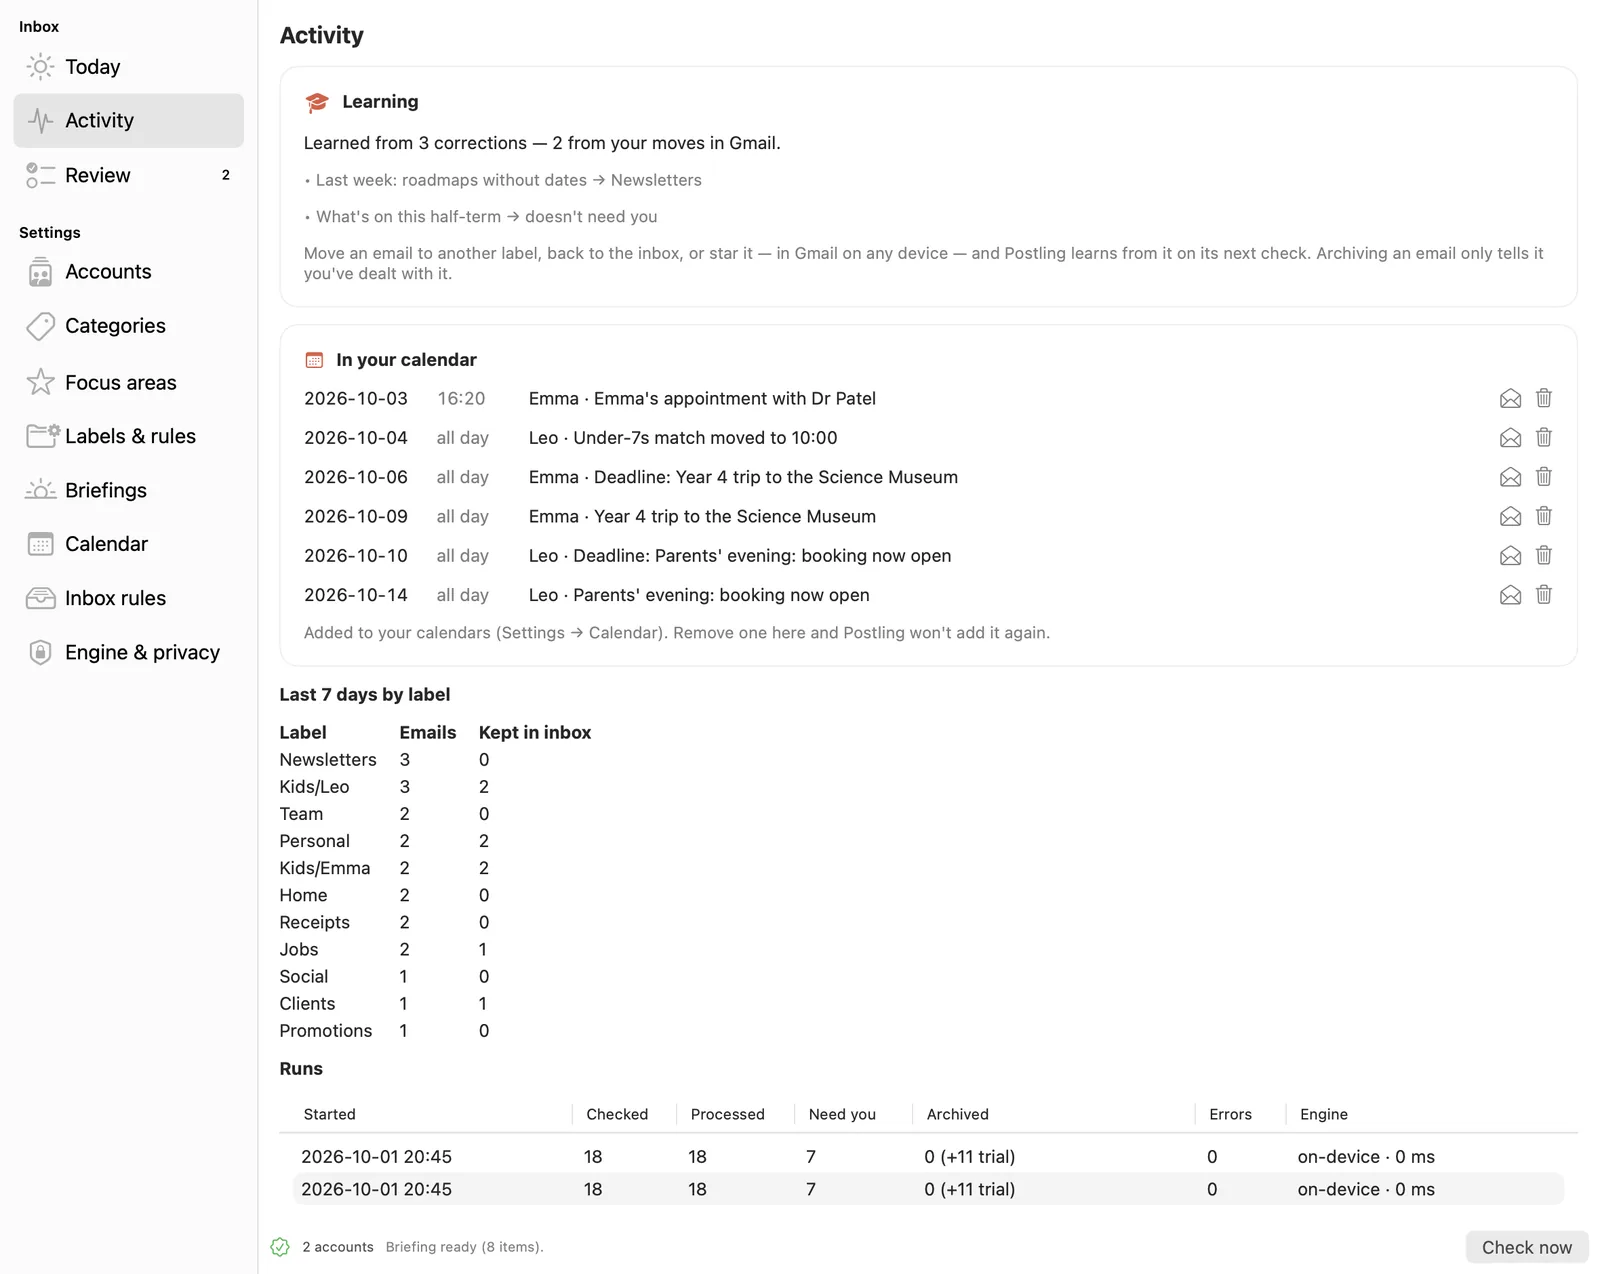1600x1274 pixels.
Task: Open Focus areas settings
Action: 128,382
